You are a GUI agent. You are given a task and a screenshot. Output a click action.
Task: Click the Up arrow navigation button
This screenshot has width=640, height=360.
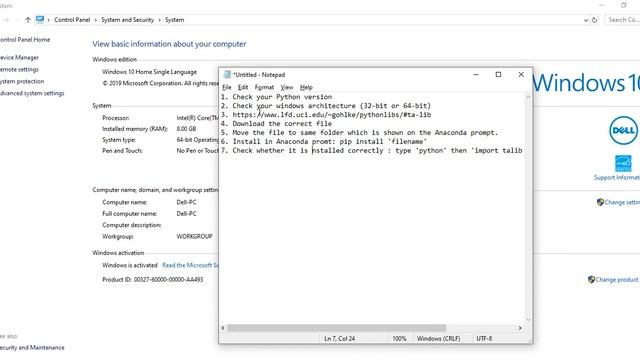click(28, 20)
